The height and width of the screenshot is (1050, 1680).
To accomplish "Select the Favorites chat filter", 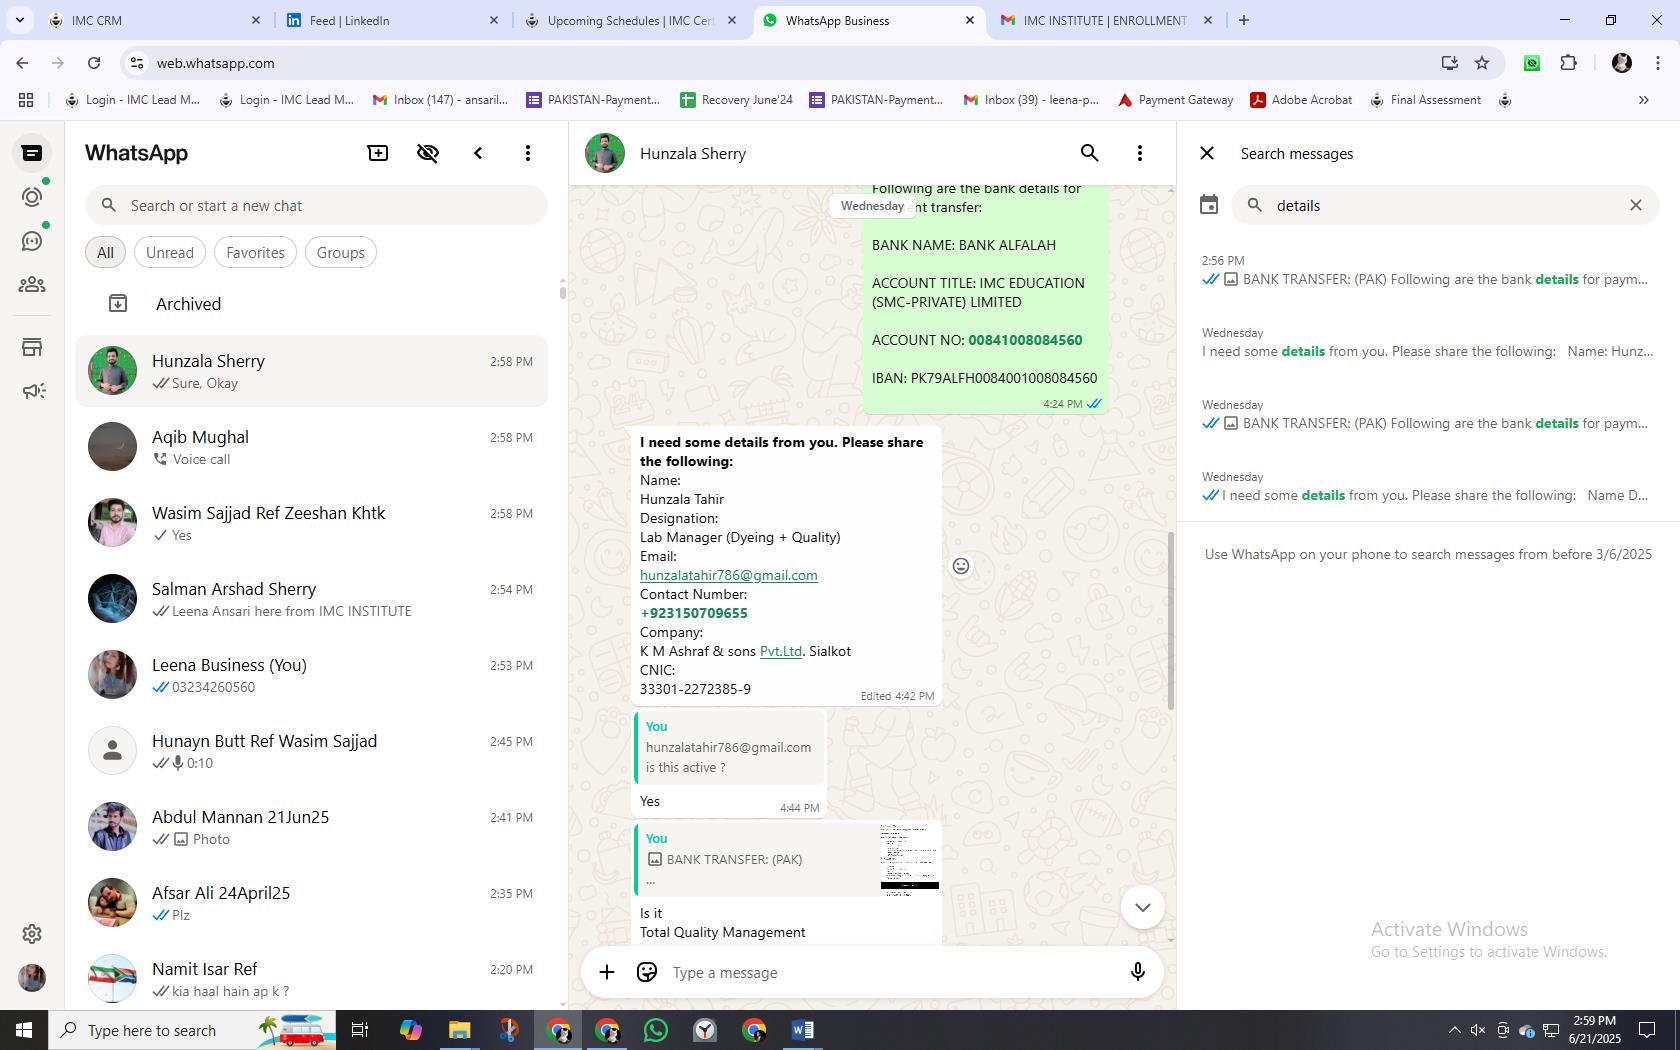I will (255, 253).
